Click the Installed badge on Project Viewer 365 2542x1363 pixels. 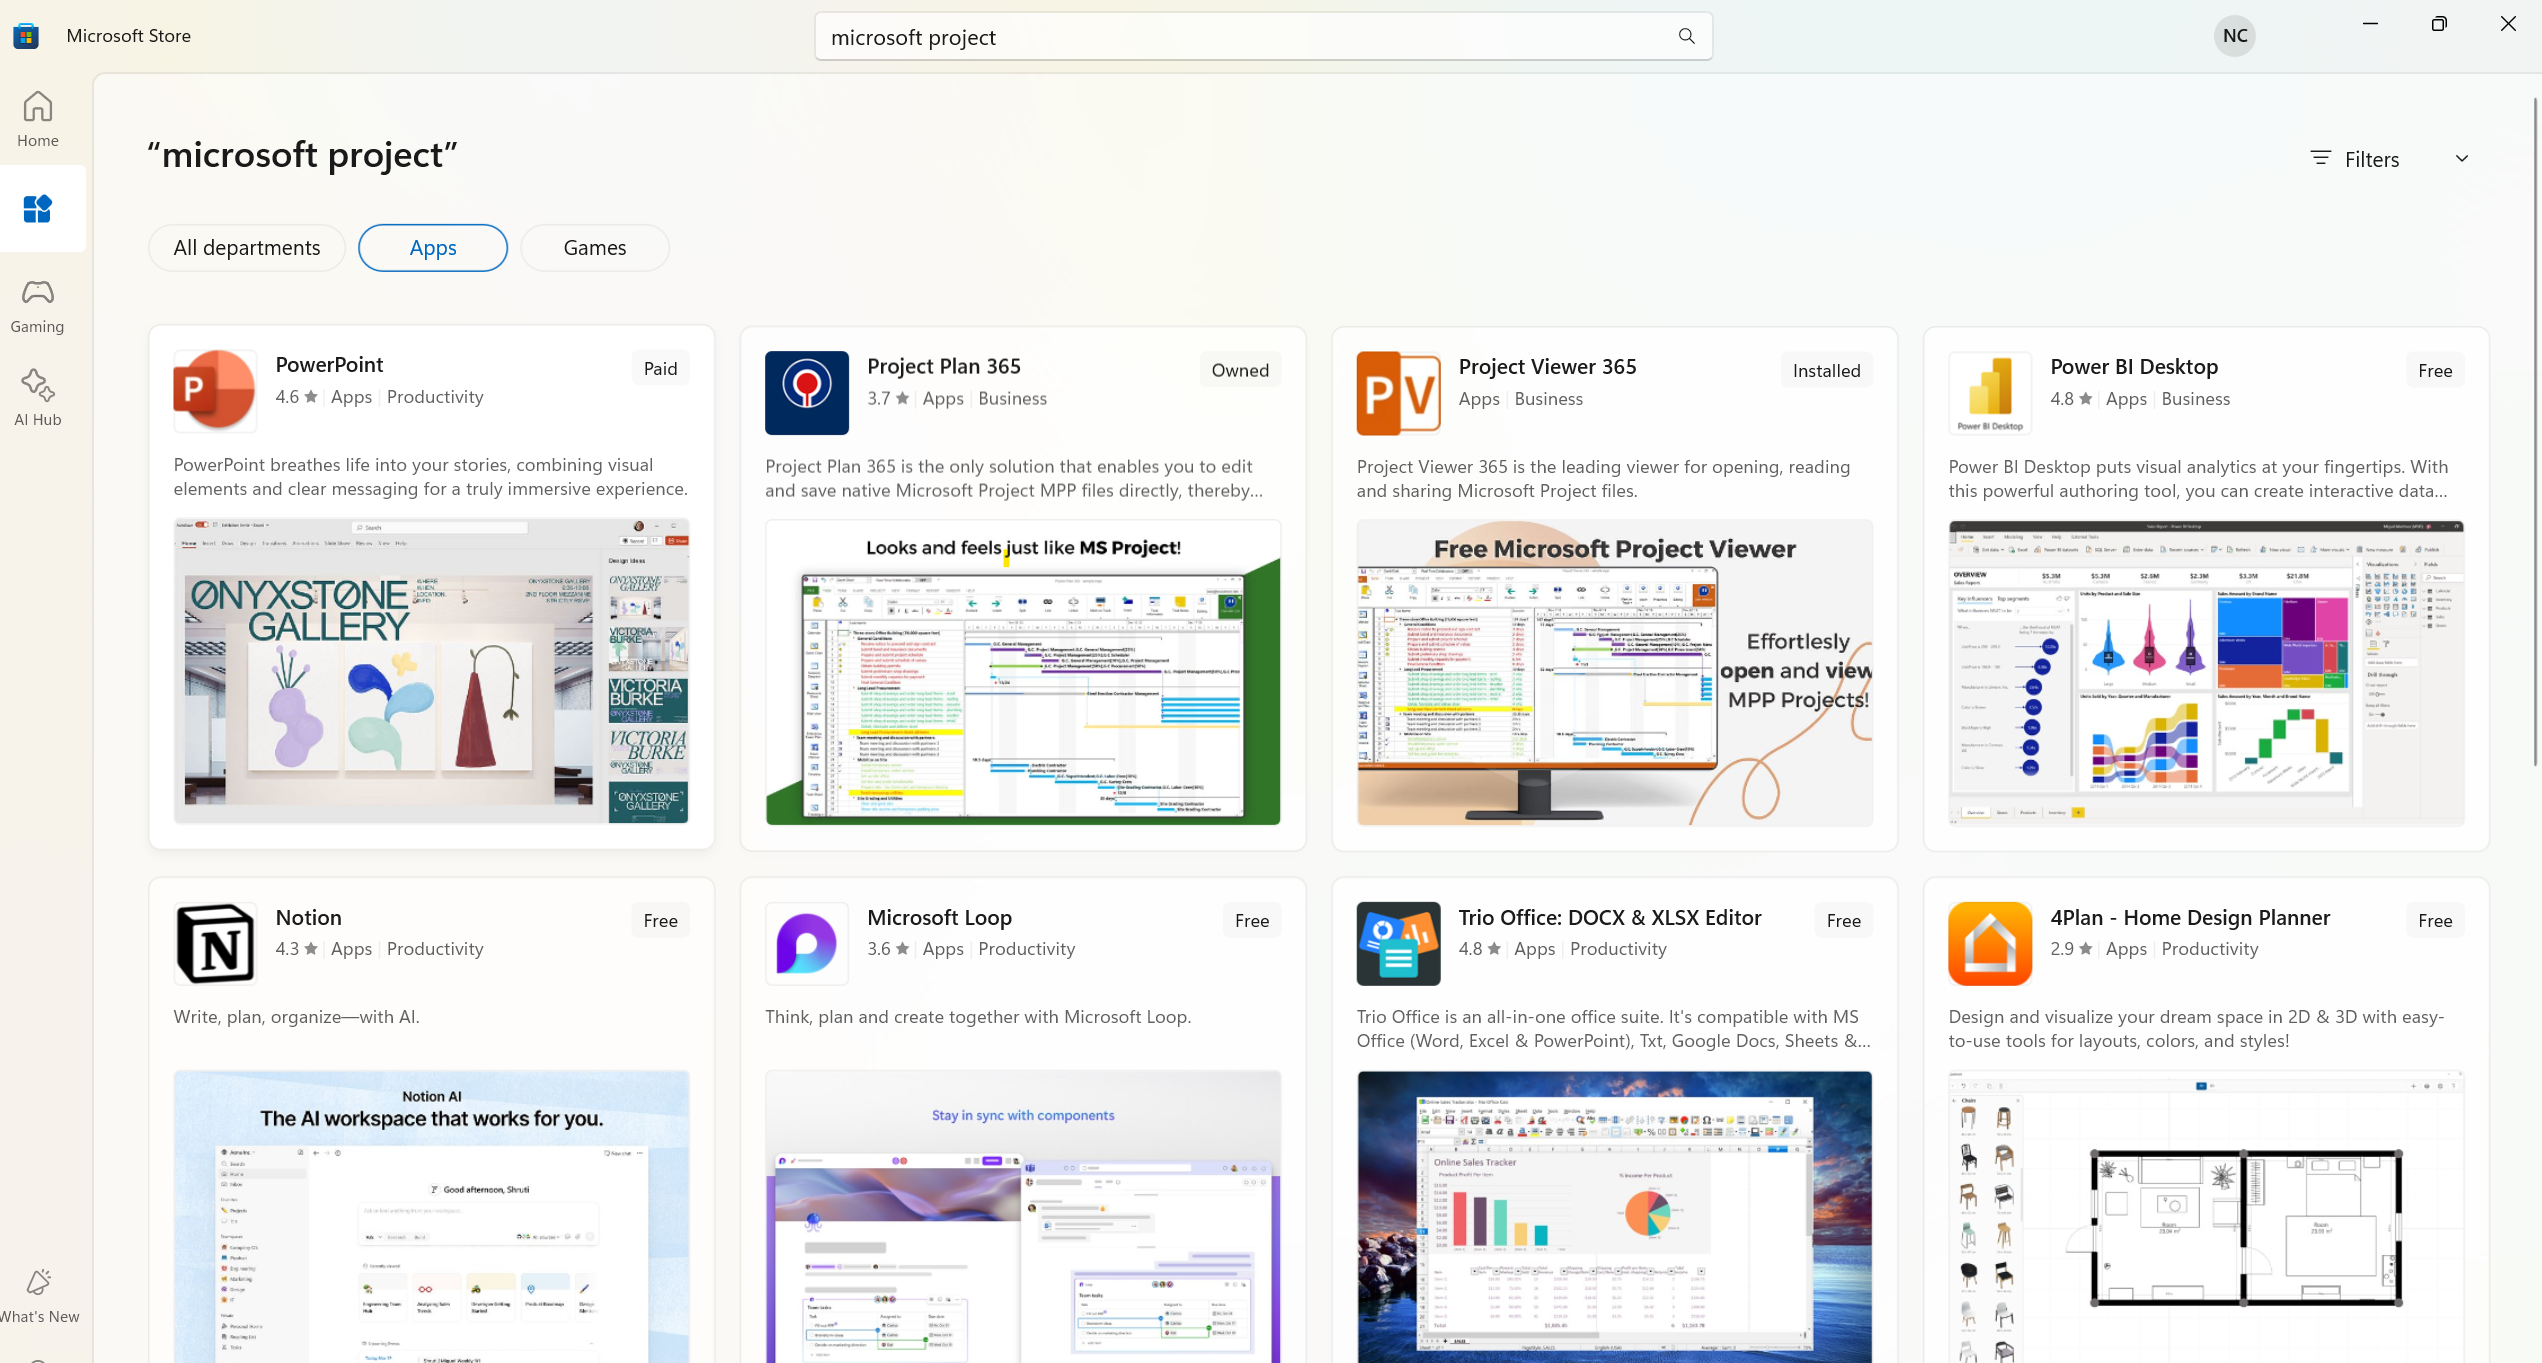[1826, 371]
